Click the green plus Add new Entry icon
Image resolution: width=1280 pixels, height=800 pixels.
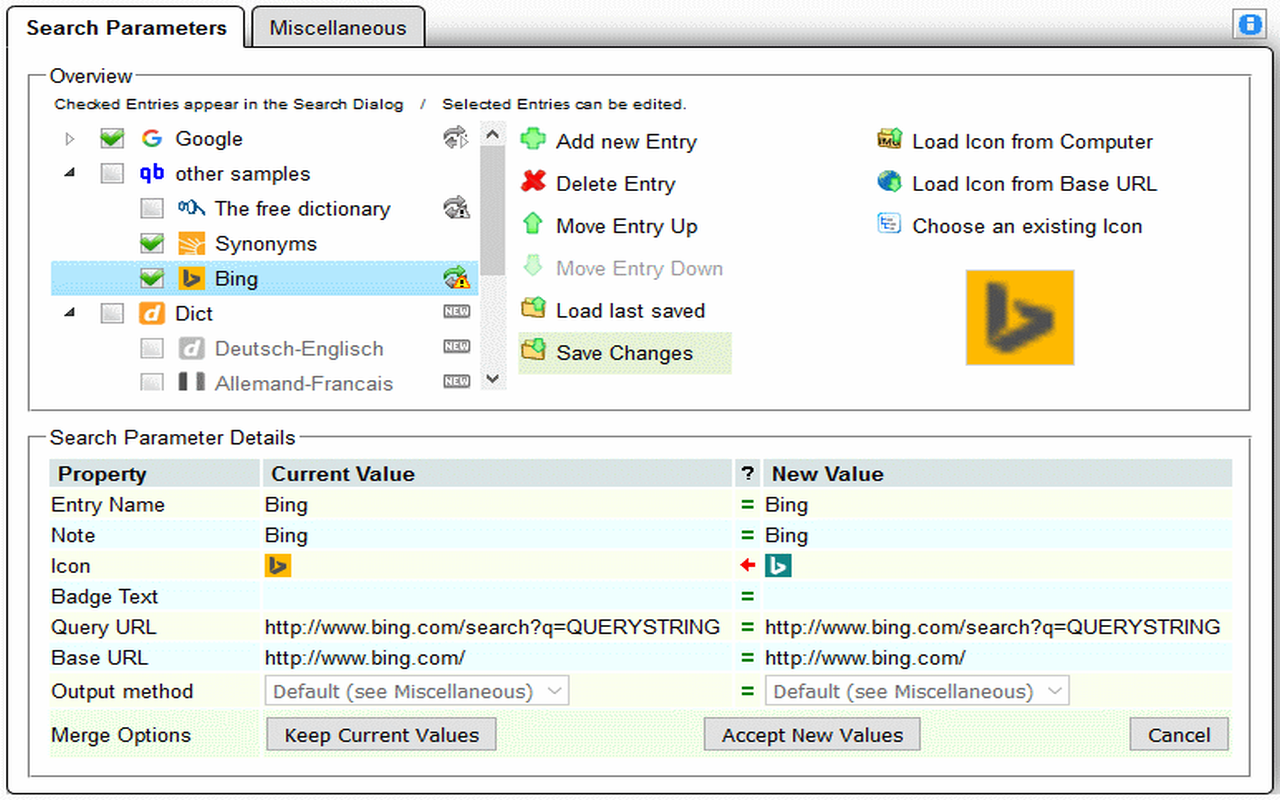click(534, 140)
